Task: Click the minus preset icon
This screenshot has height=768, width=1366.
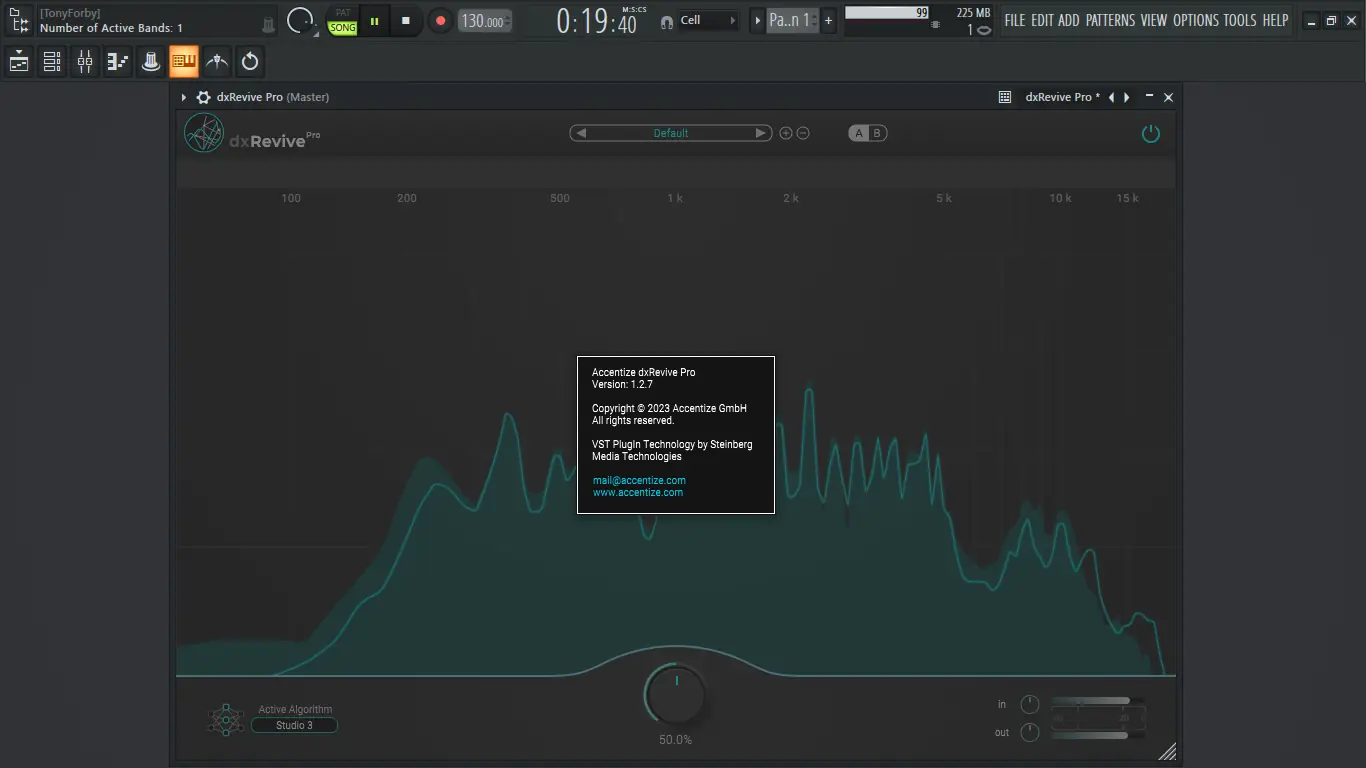Action: [802, 133]
